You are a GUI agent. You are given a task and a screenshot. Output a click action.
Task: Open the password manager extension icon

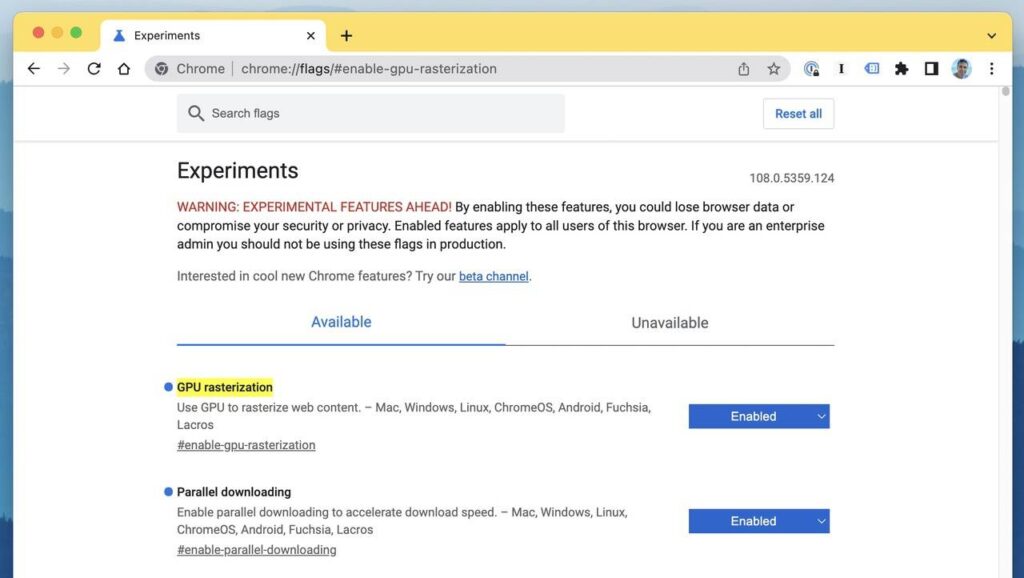tap(811, 69)
